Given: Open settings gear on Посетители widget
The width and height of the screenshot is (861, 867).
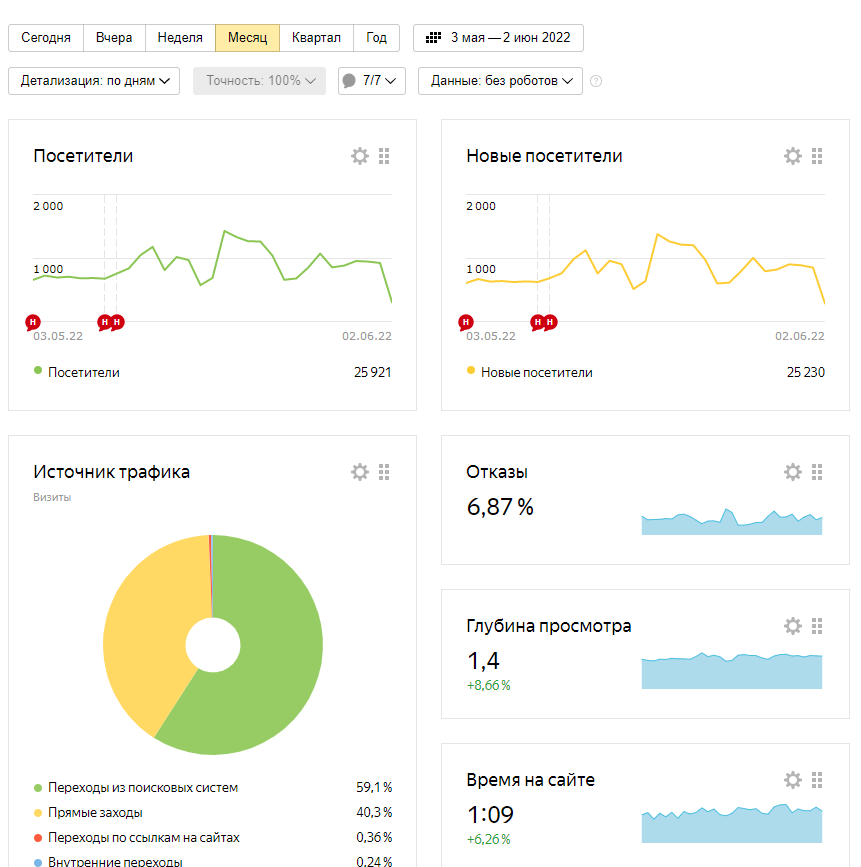Looking at the screenshot, I should [x=360, y=156].
